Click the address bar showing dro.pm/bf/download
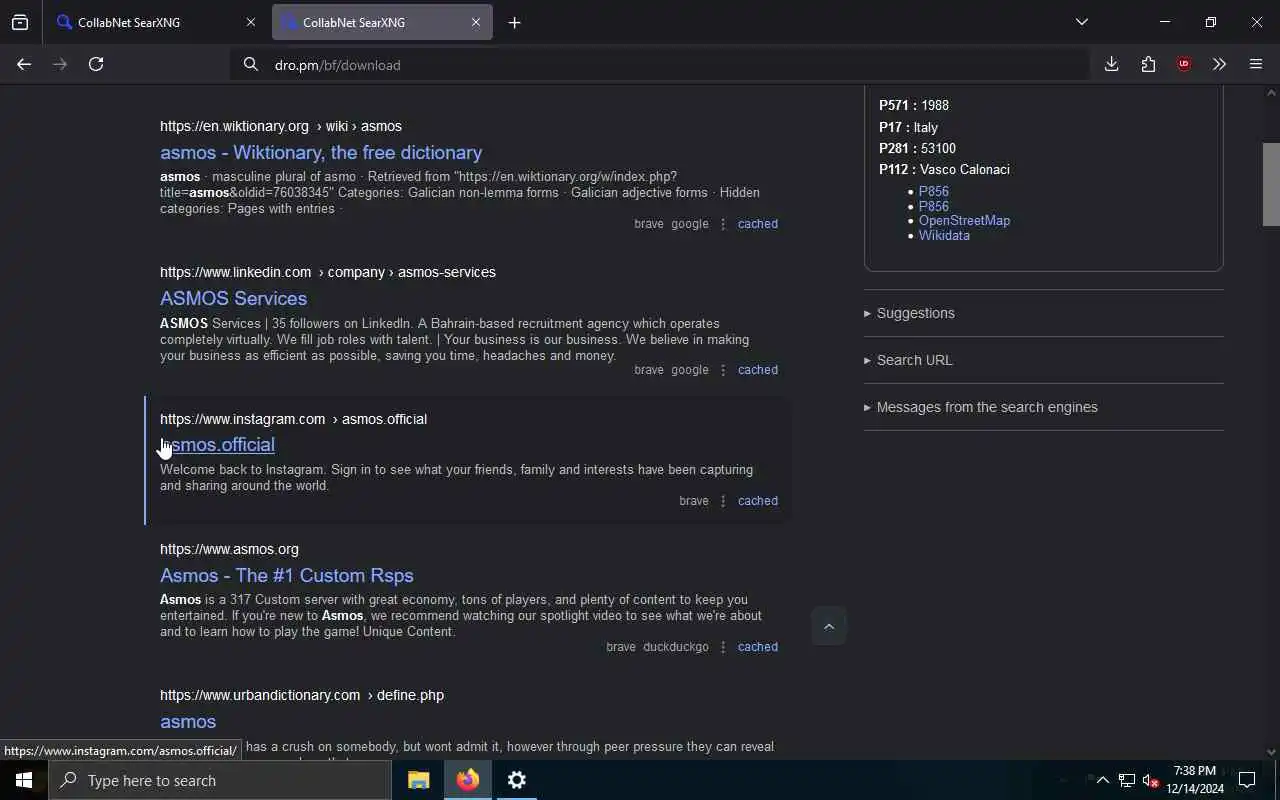The width and height of the screenshot is (1280, 800). 660,65
